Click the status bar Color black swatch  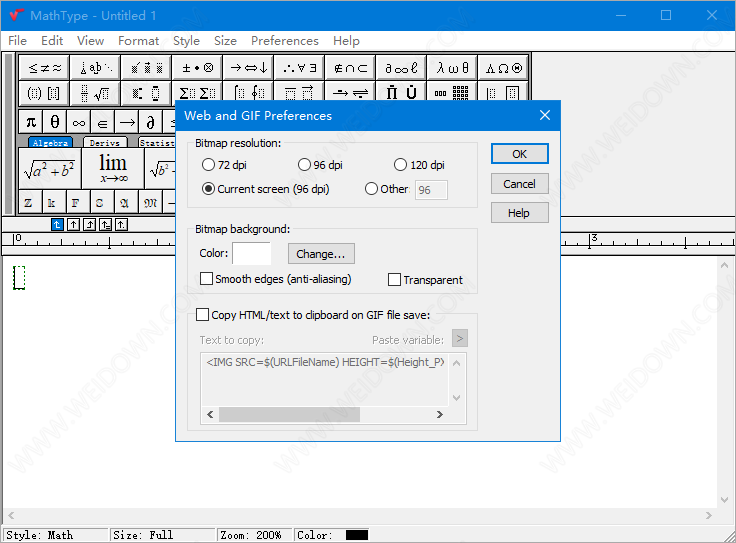click(x=357, y=535)
